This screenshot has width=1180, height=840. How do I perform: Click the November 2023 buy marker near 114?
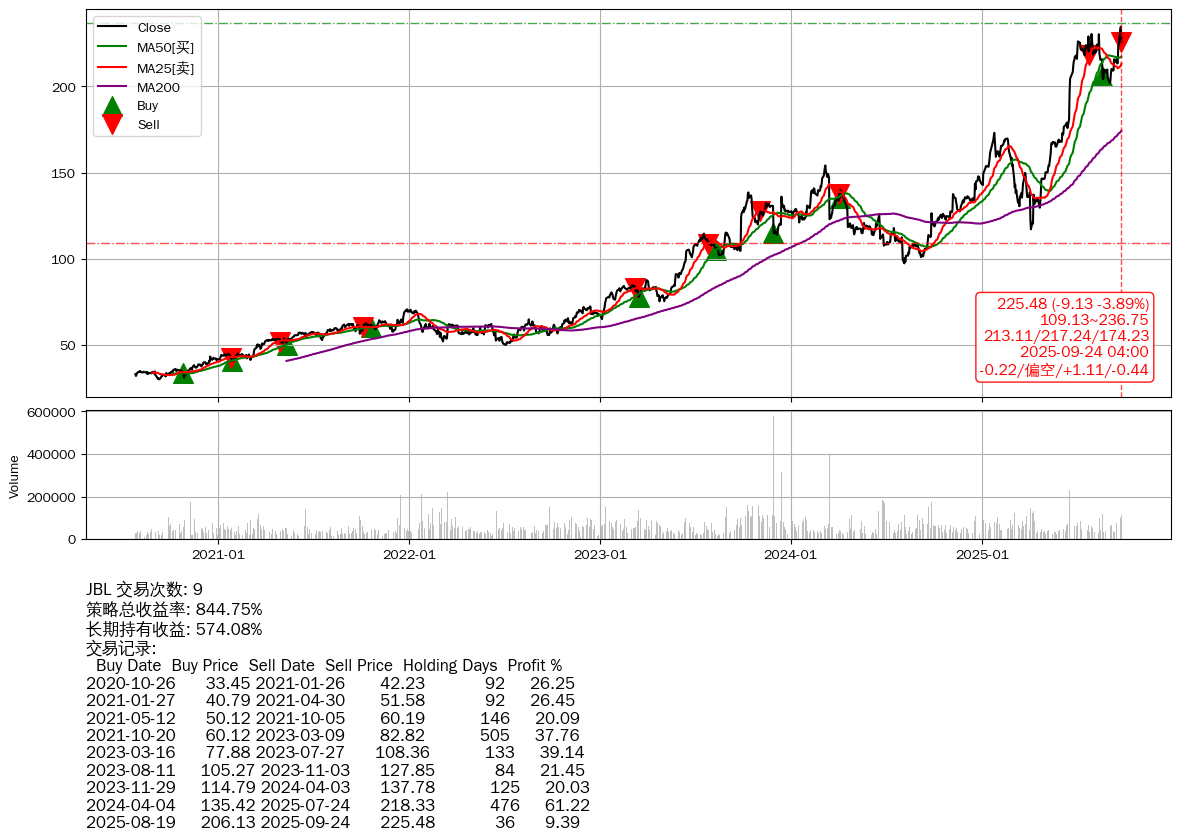pyautogui.click(x=773, y=233)
